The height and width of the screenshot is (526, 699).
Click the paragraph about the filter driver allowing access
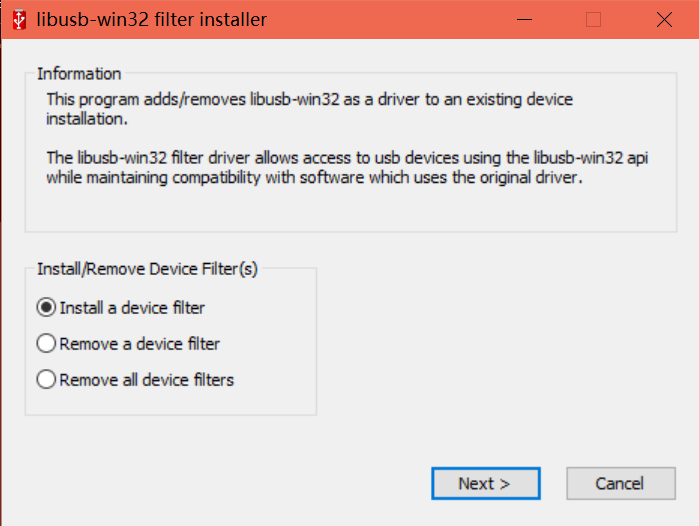[x=355, y=168]
